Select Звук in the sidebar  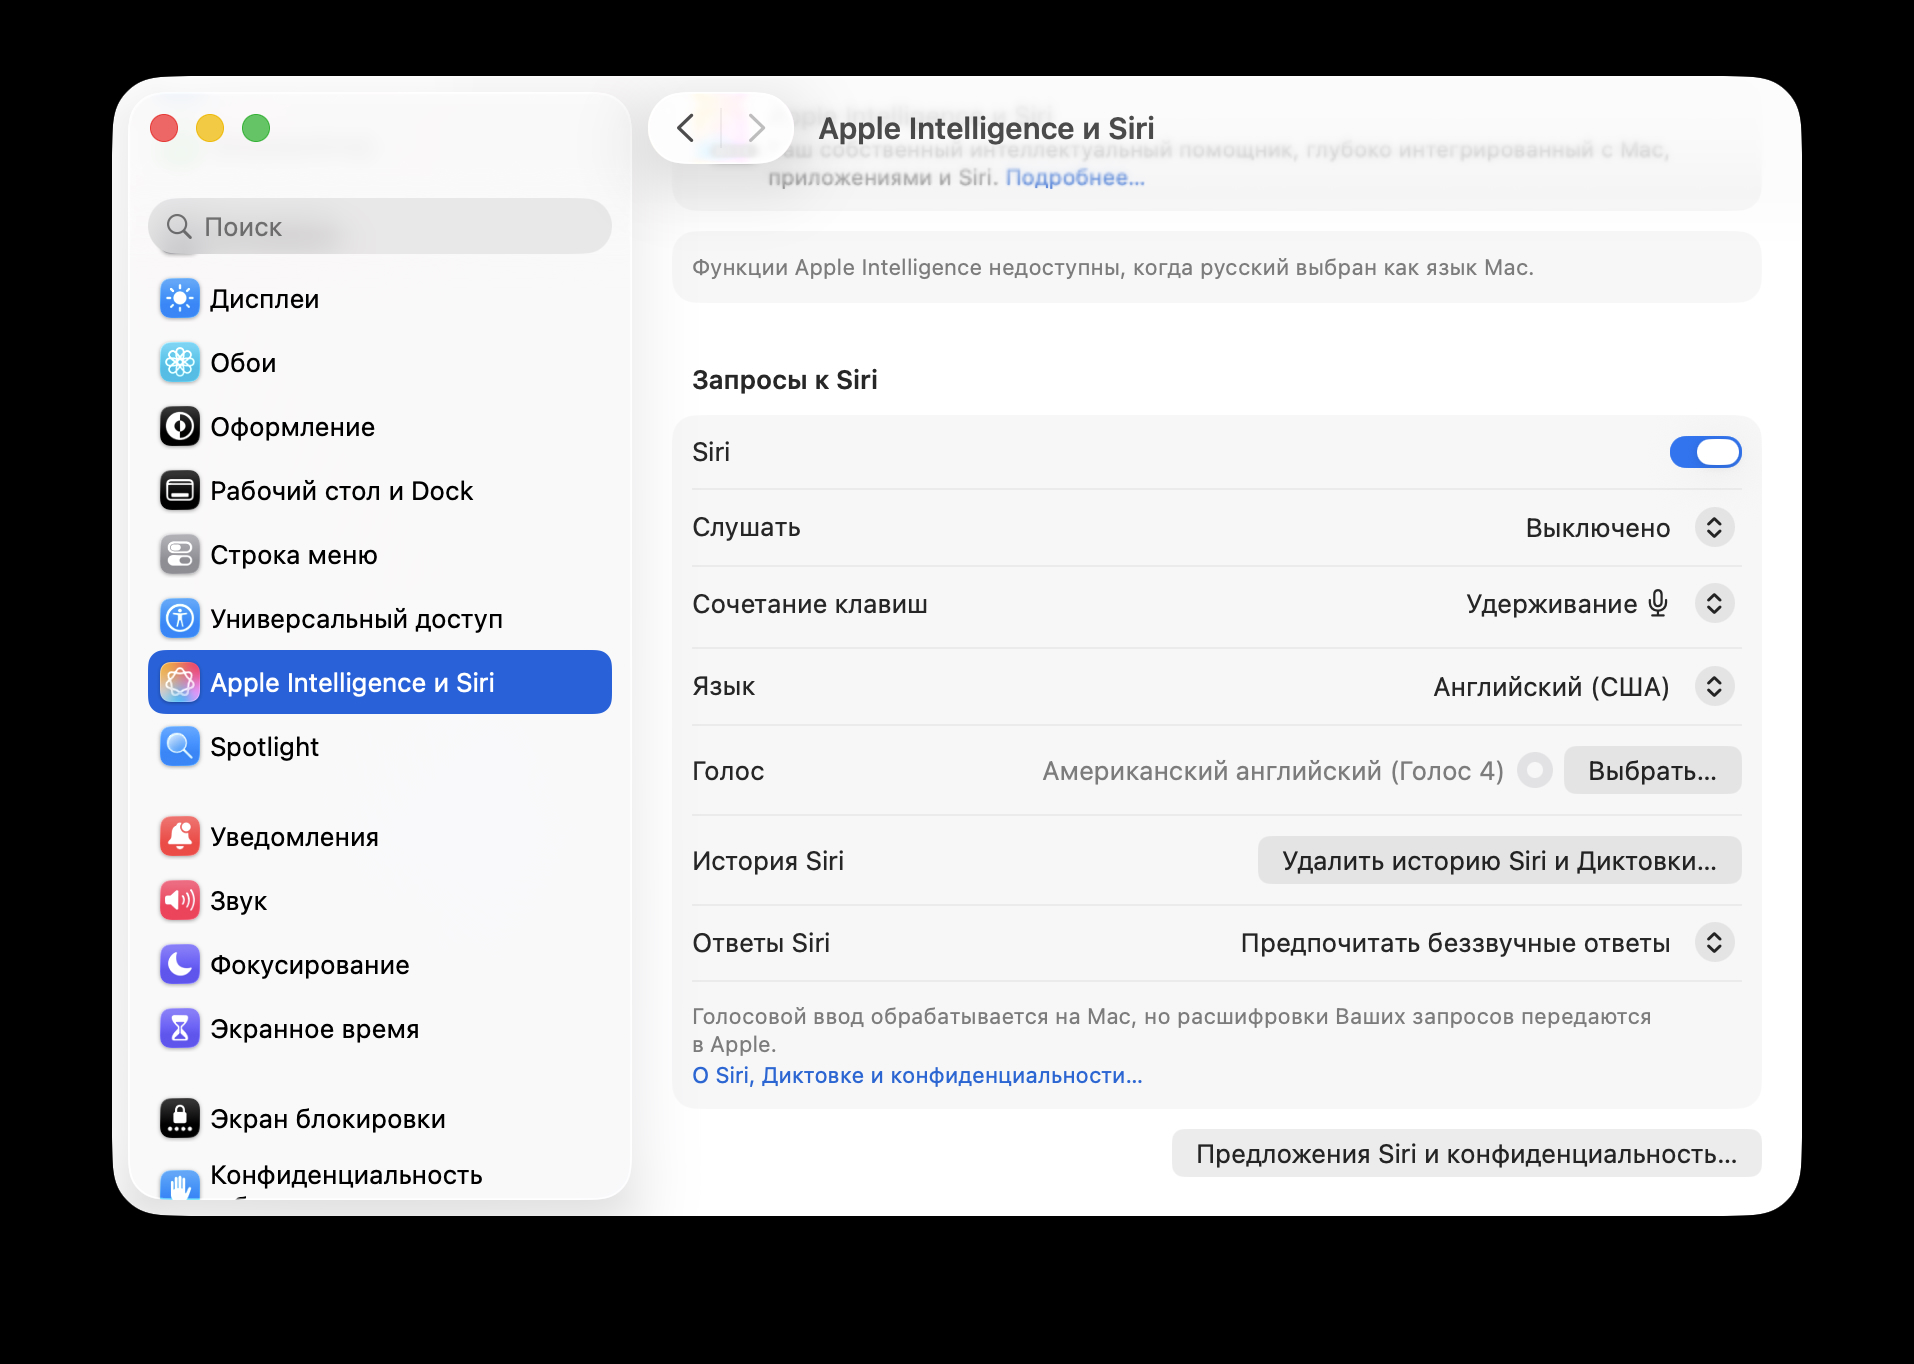(x=380, y=901)
